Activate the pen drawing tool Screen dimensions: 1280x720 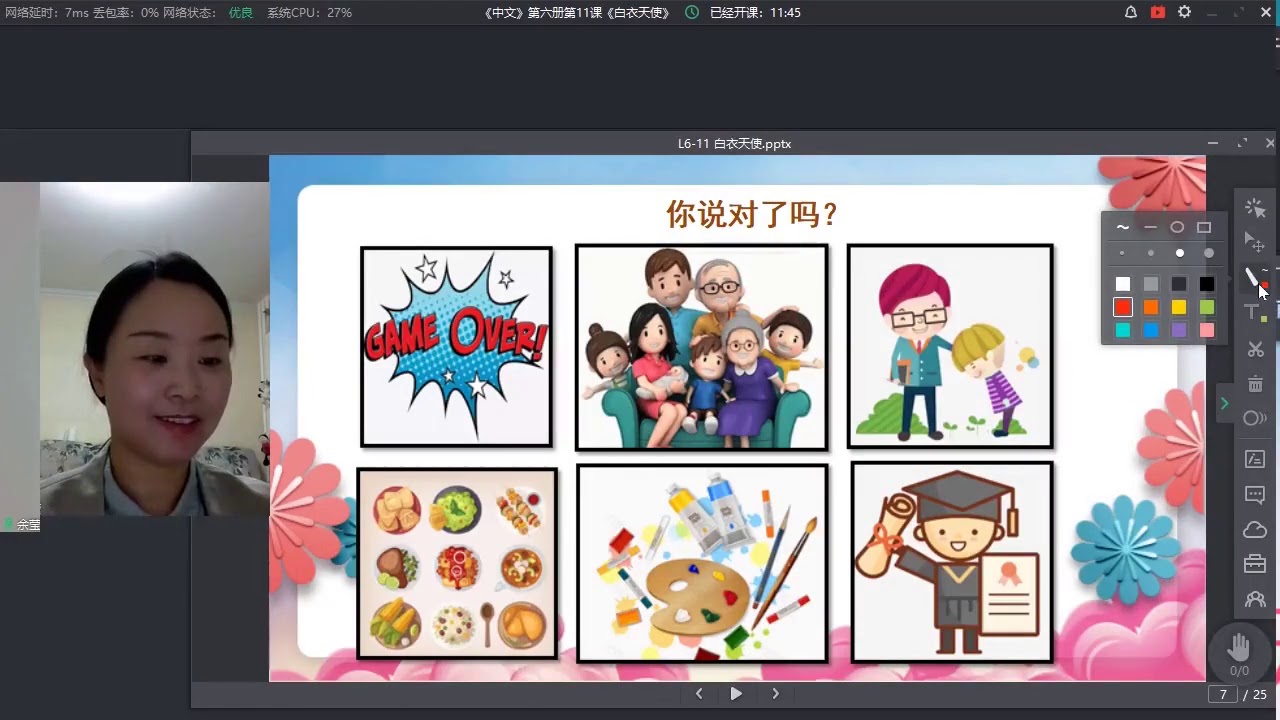pyautogui.click(x=1254, y=277)
